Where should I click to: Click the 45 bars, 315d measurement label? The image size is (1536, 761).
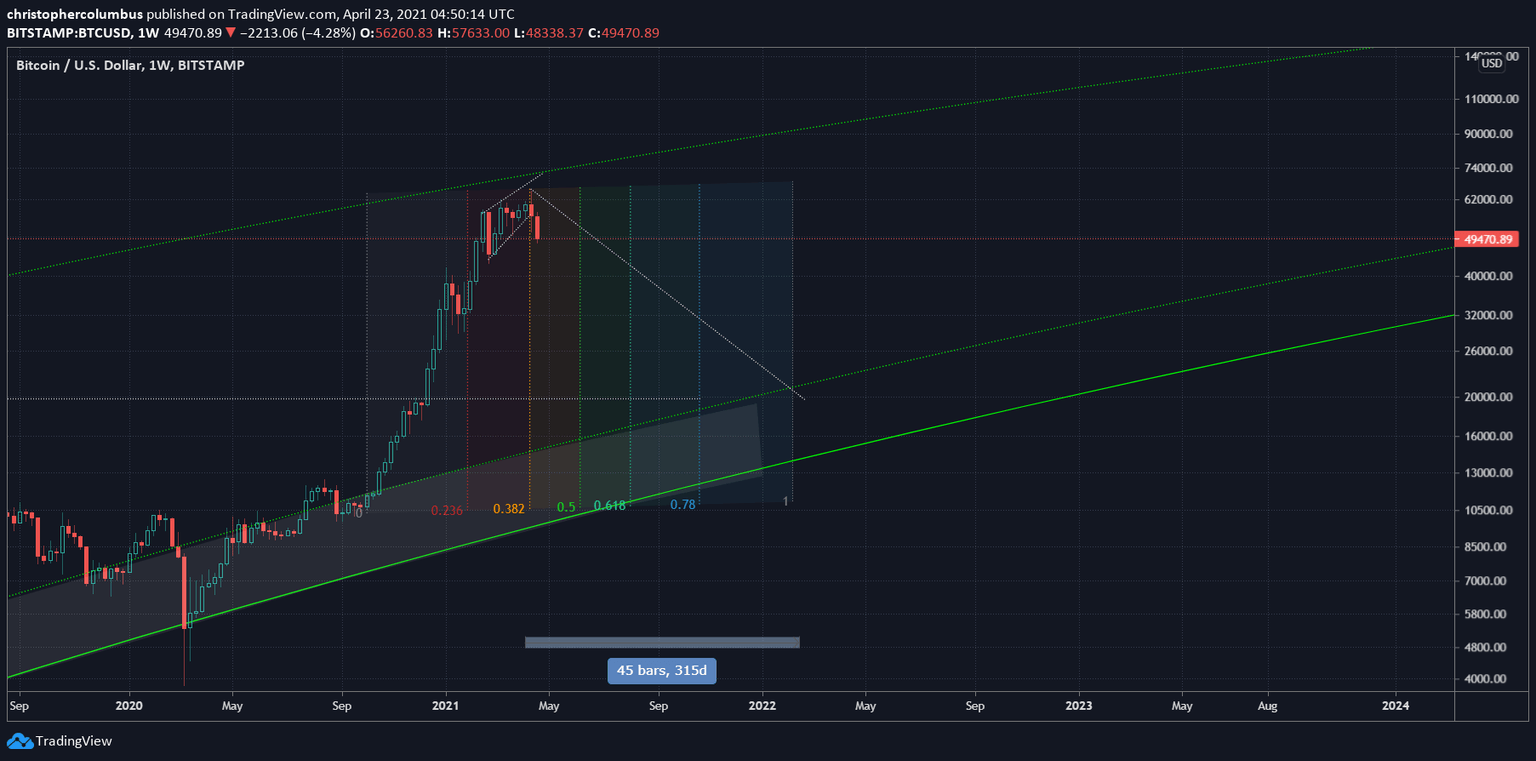[661, 671]
